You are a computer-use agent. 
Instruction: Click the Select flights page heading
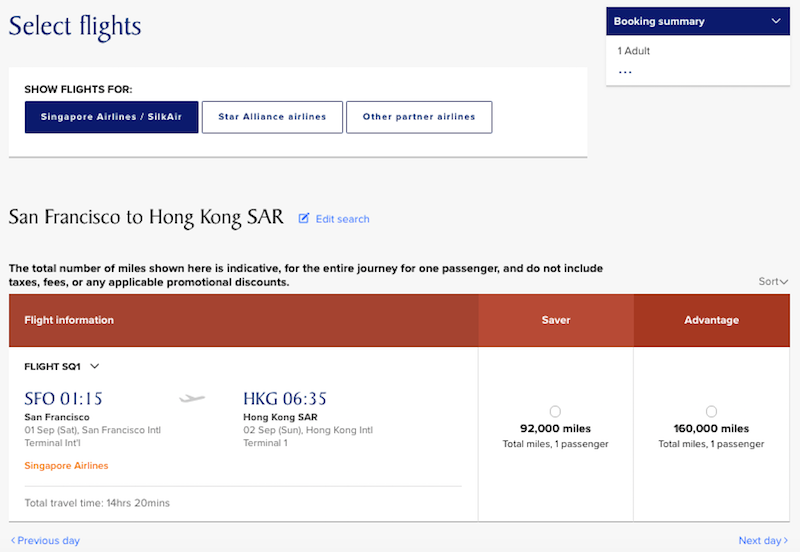75,27
